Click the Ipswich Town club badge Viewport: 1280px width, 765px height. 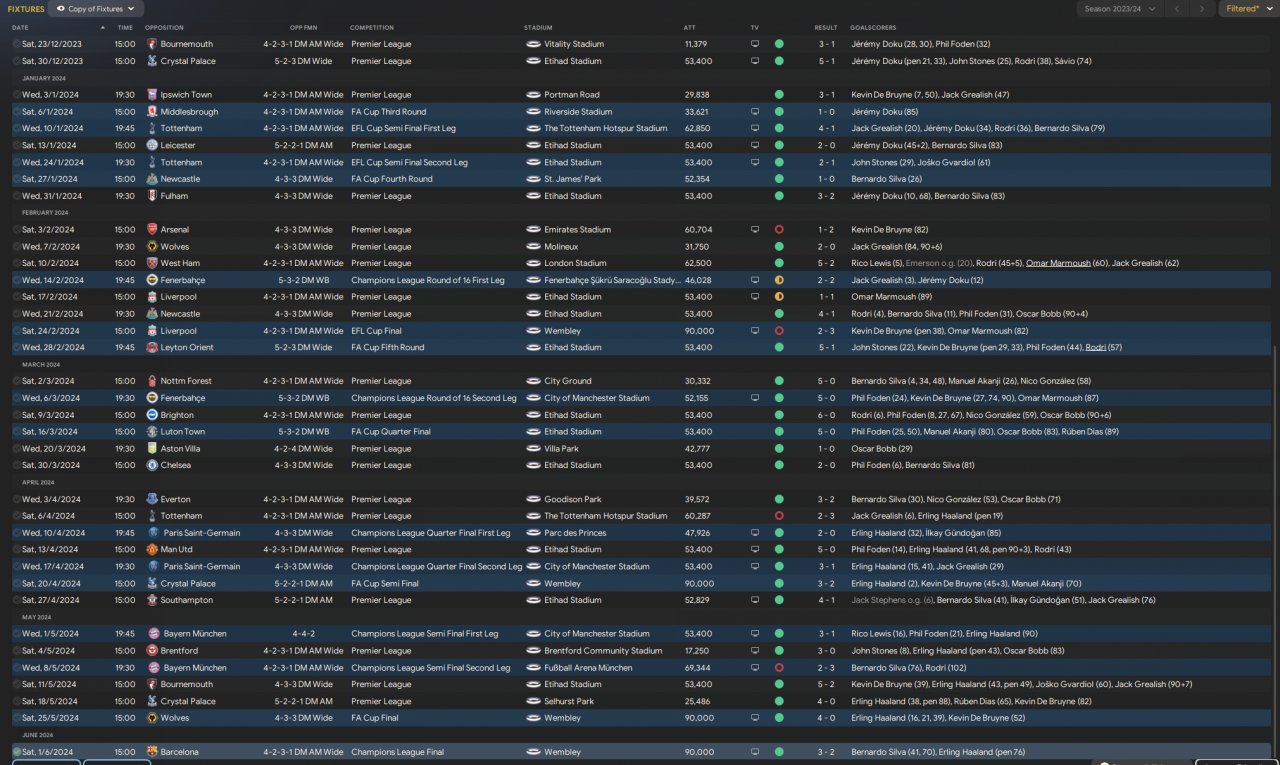(152, 95)
